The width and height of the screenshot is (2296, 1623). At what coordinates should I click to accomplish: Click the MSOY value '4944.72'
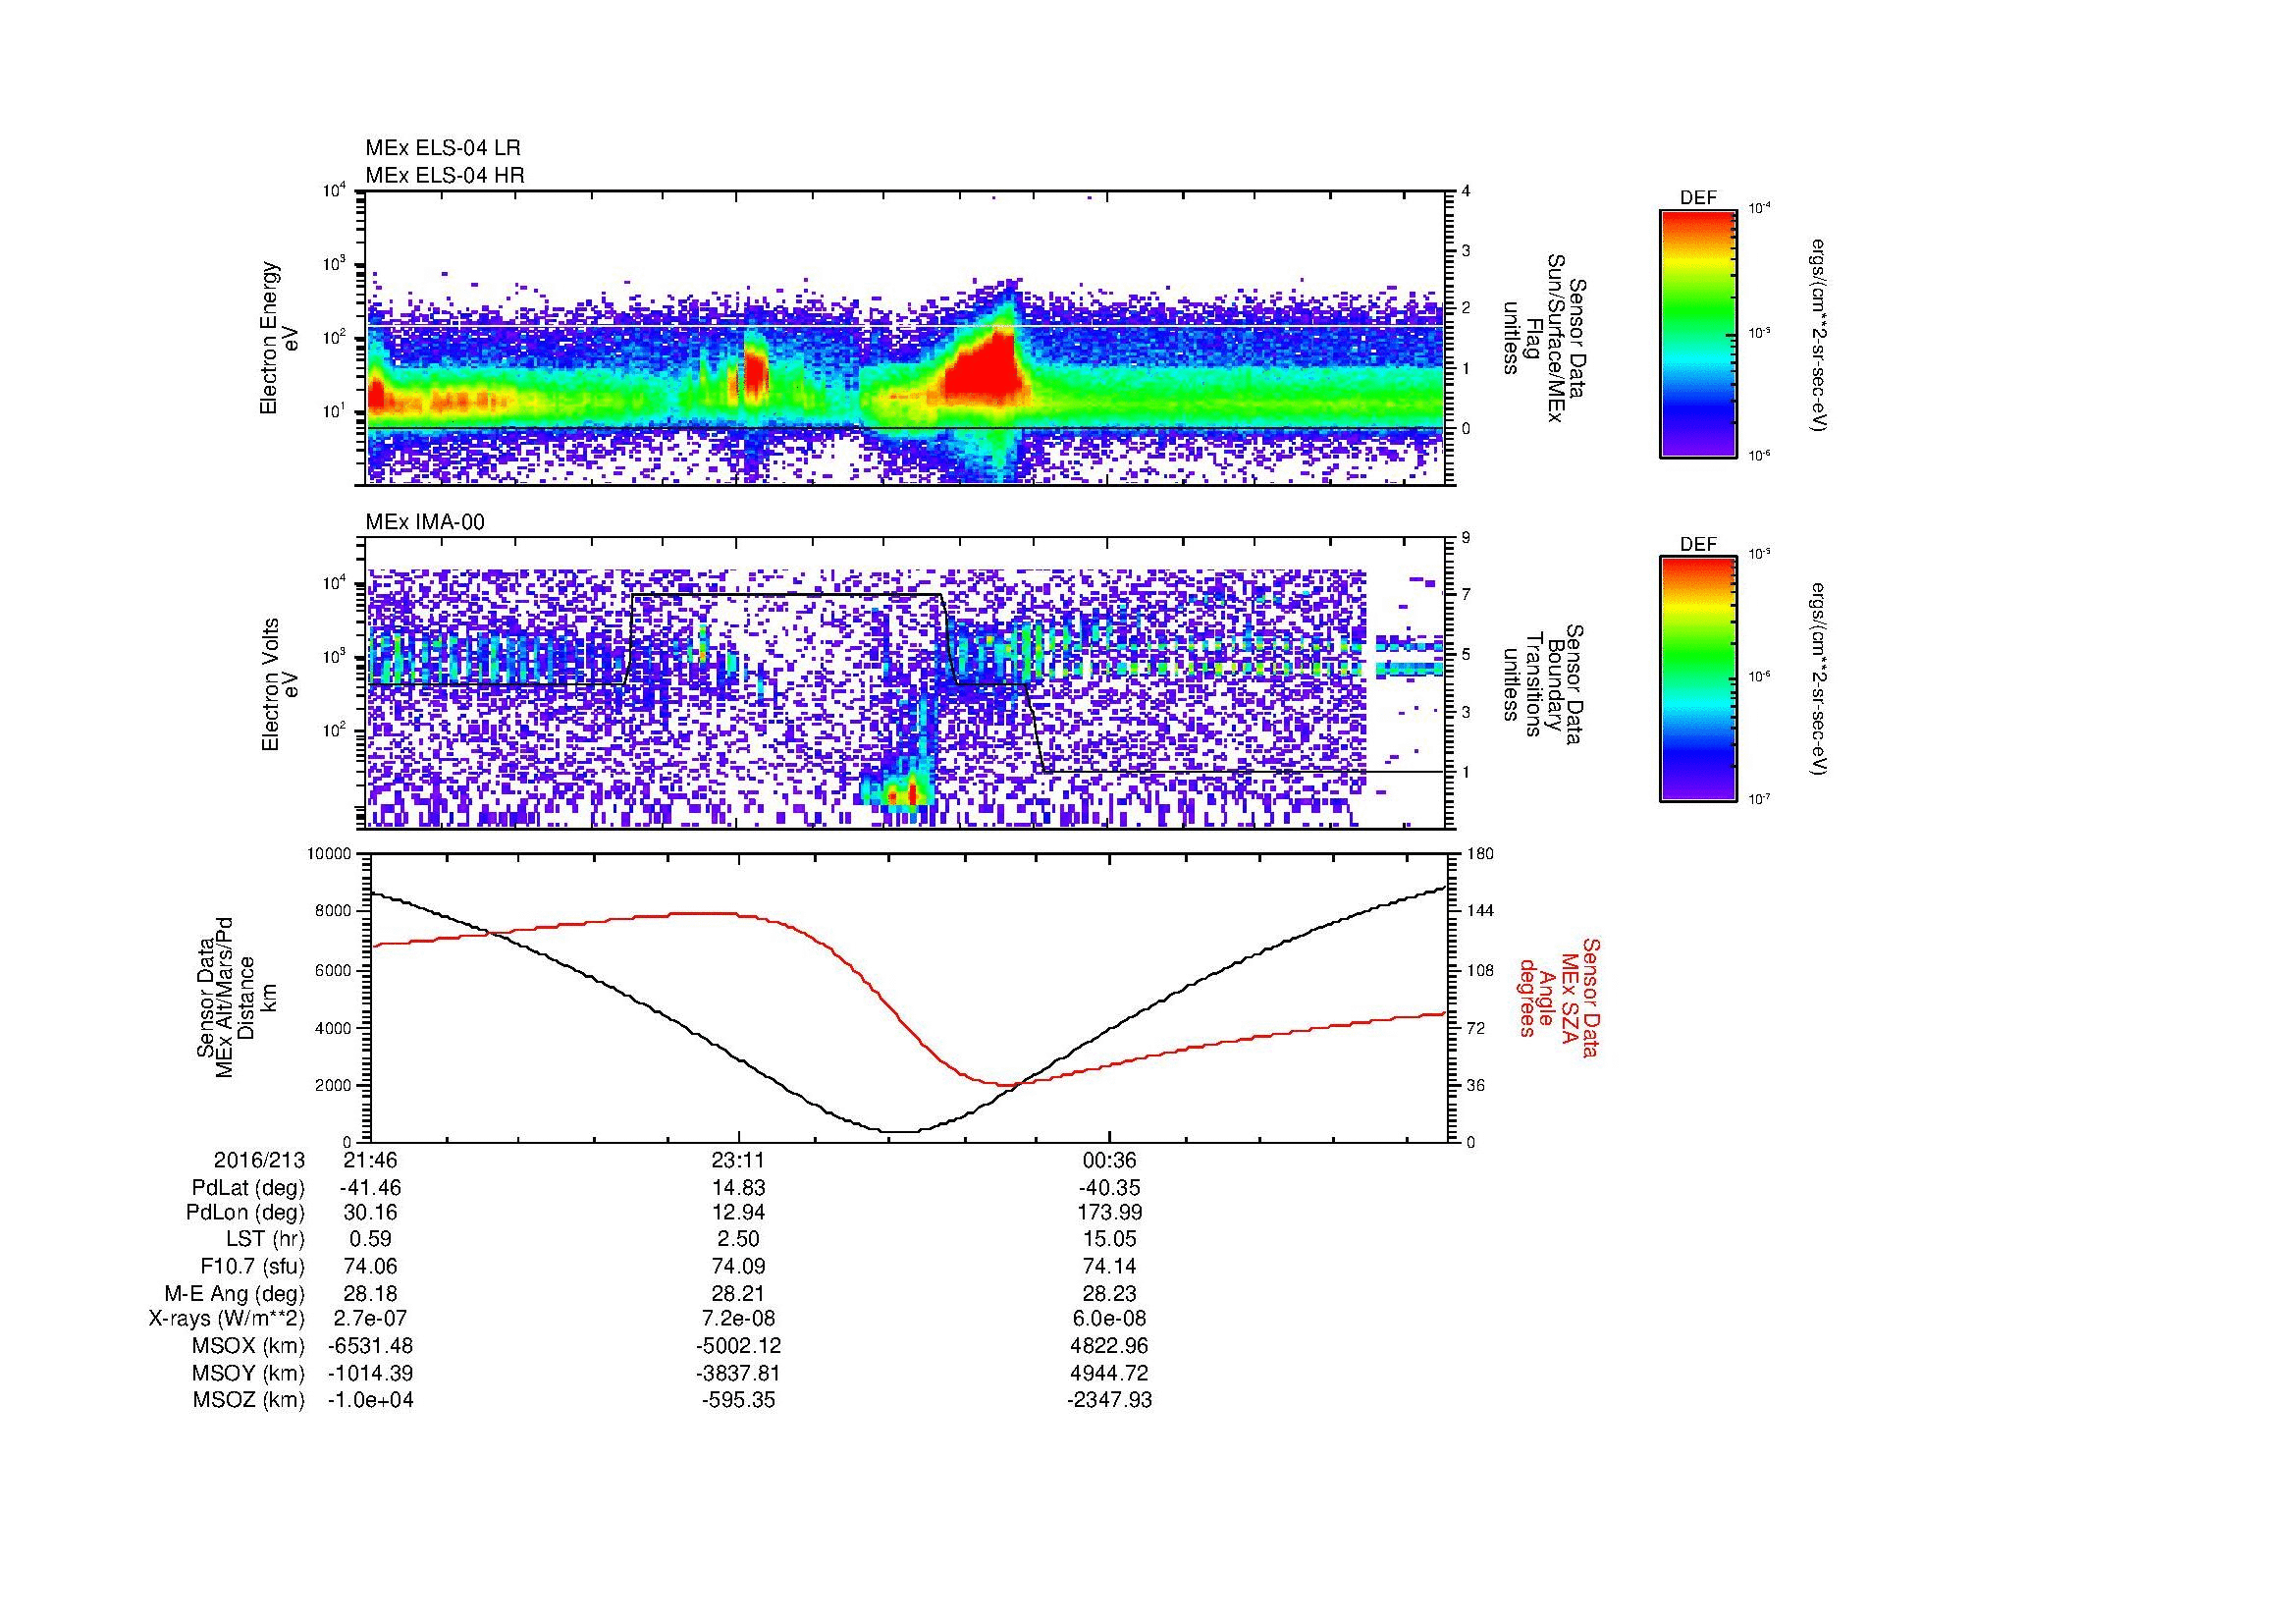[1109, 1373]
